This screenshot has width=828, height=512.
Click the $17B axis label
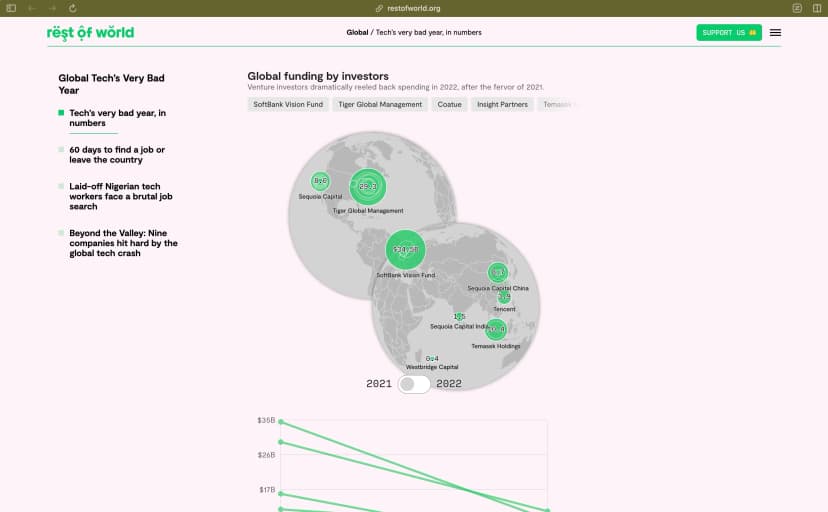[267, 490]
